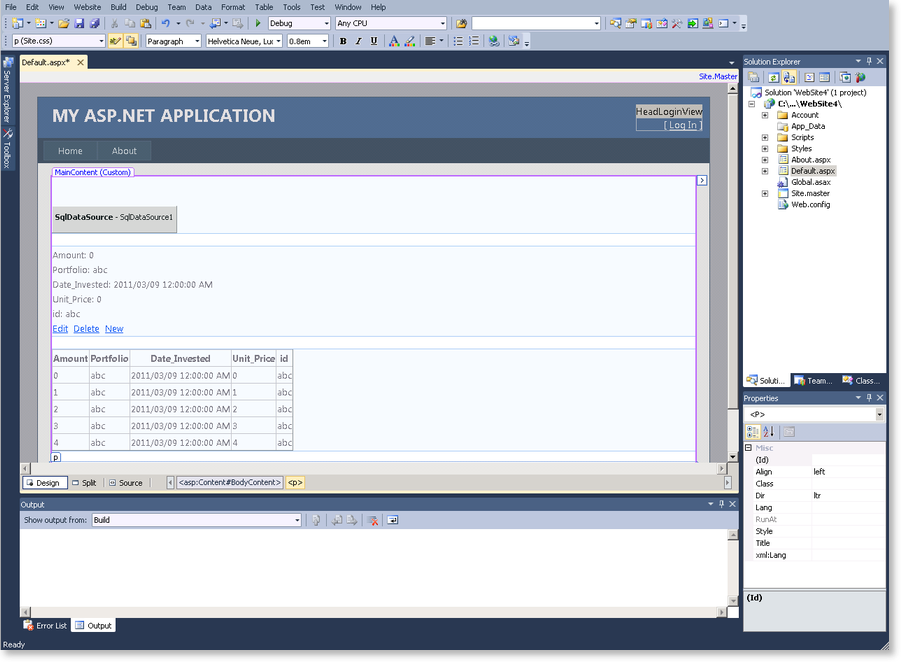901x662 pixels.
Task: Open the Server Explorer side tab
Action: pos(7,91)
